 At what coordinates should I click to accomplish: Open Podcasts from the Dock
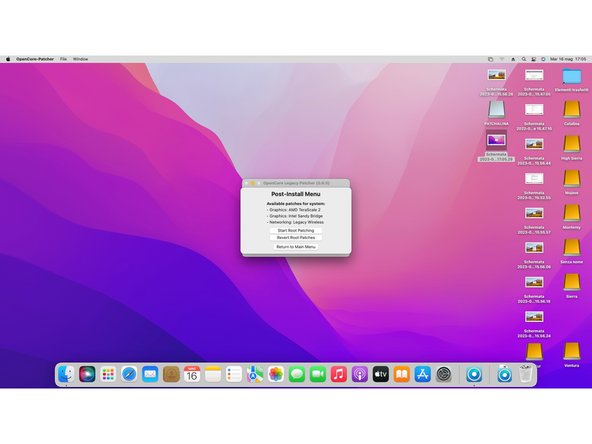[x=360, y=374]
